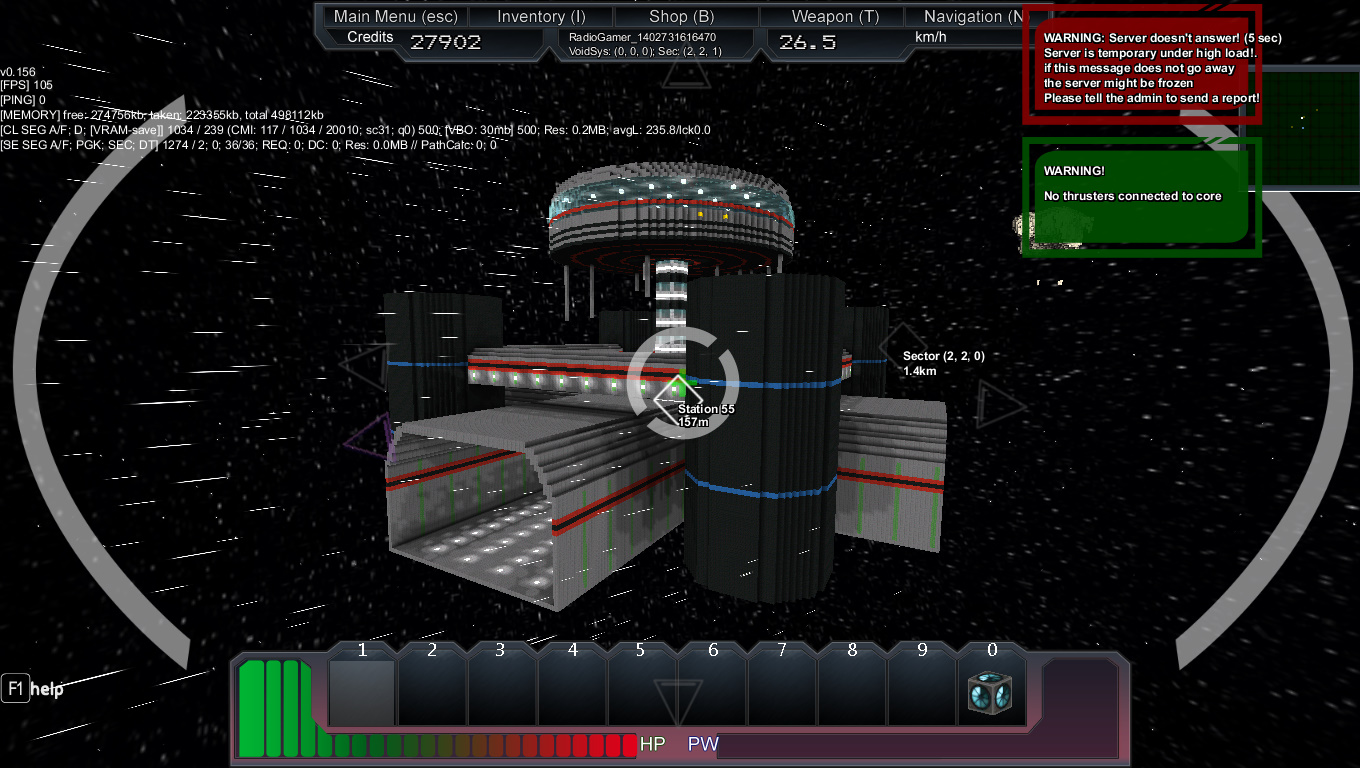Click the [PING] 0 readout

point(23,100)
